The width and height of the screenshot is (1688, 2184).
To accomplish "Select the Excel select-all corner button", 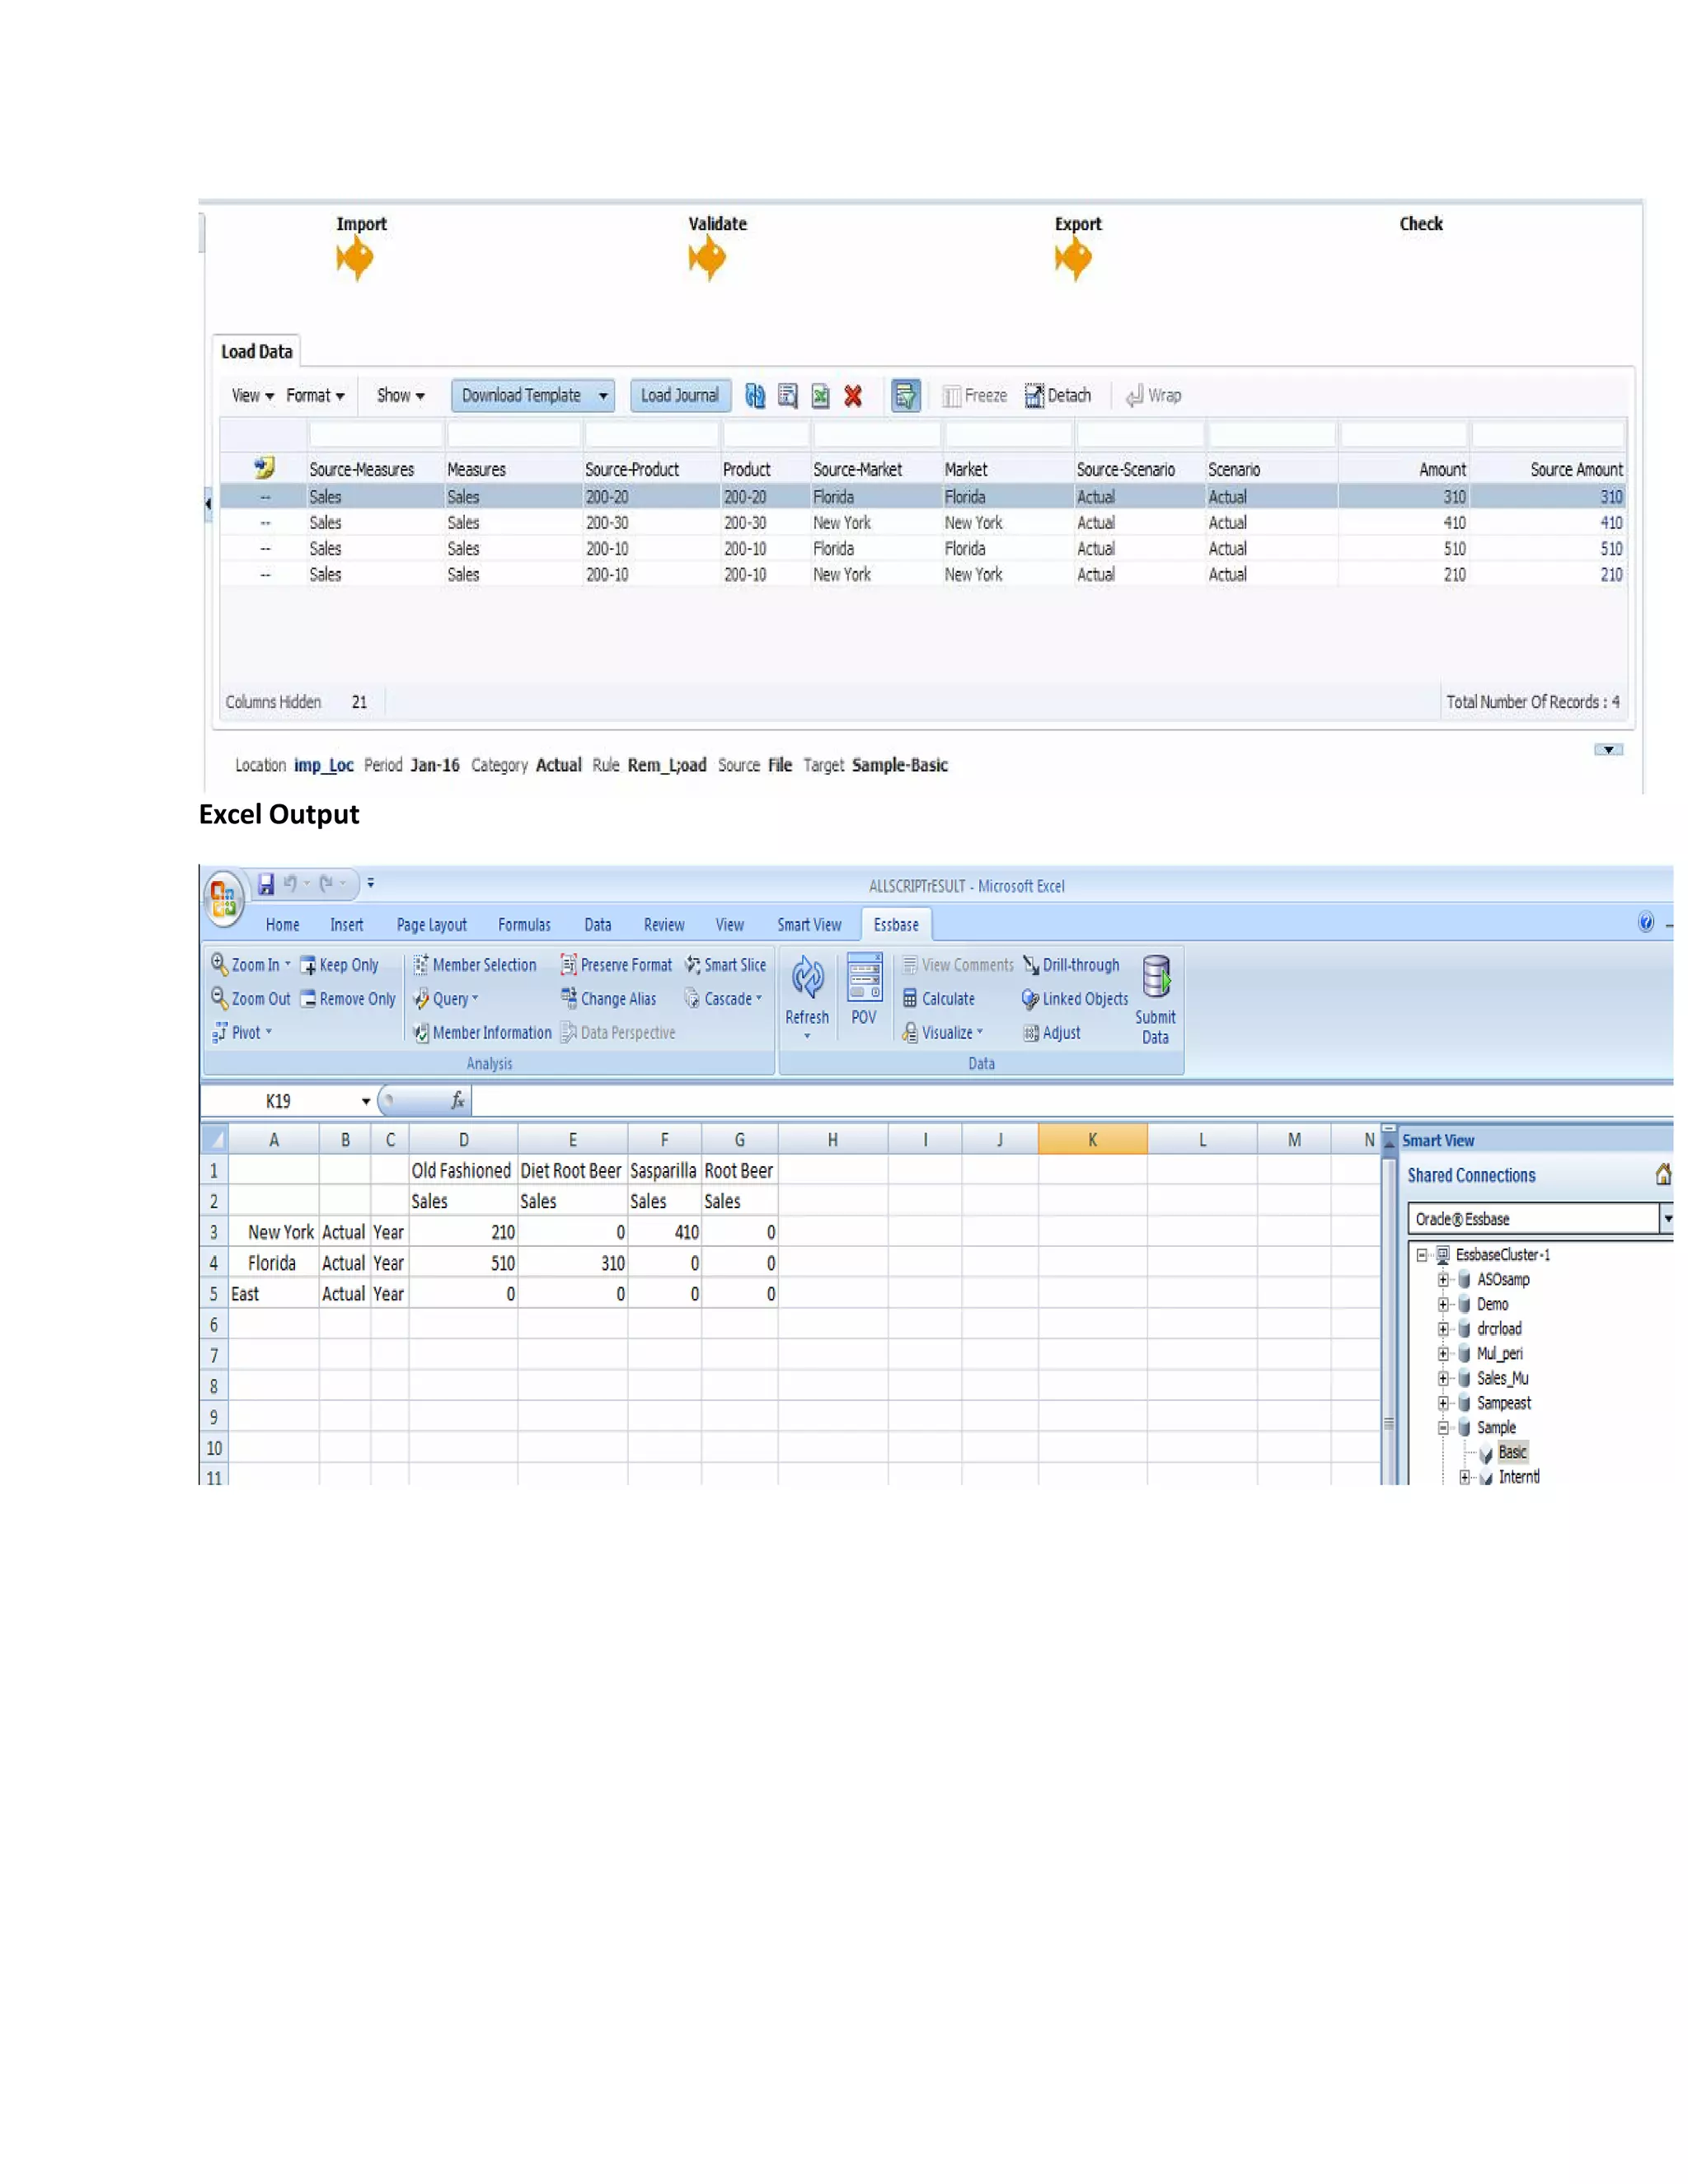I will tap(215, 1140).
